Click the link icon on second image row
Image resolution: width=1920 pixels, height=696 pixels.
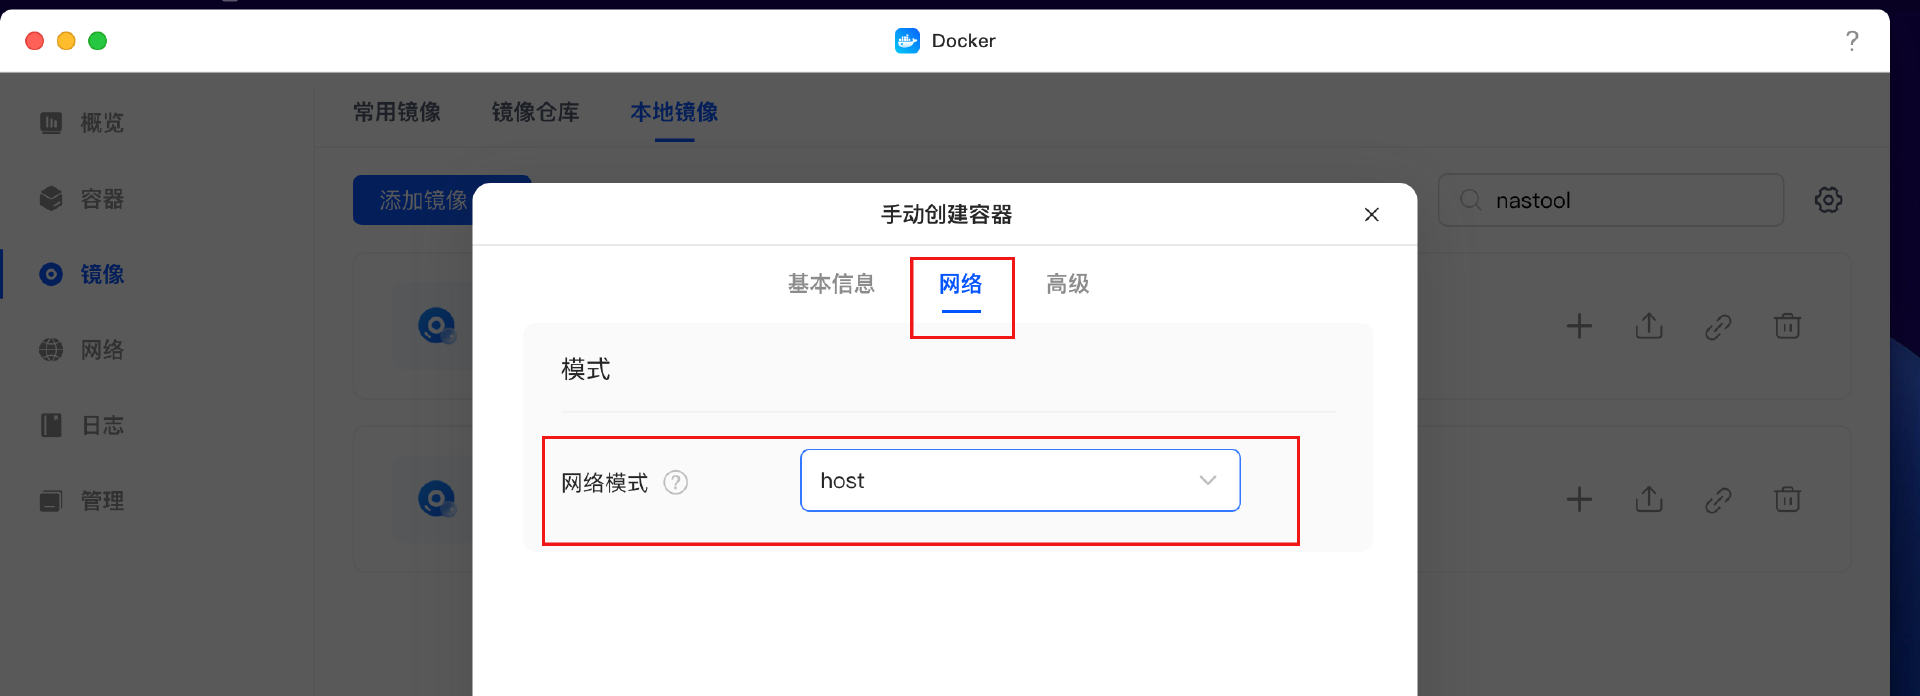[1718, 499]
